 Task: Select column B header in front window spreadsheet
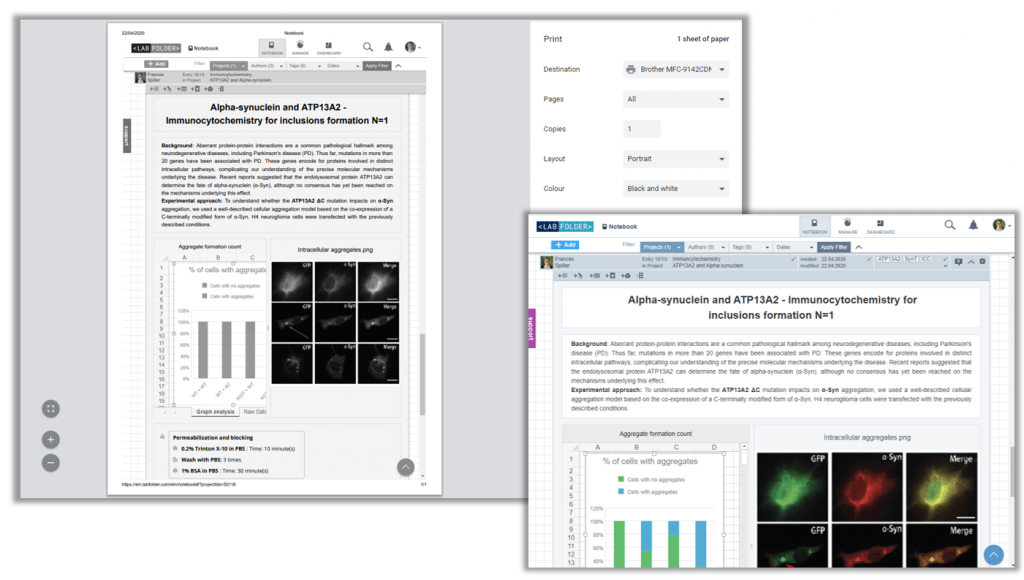coord(636,447)
